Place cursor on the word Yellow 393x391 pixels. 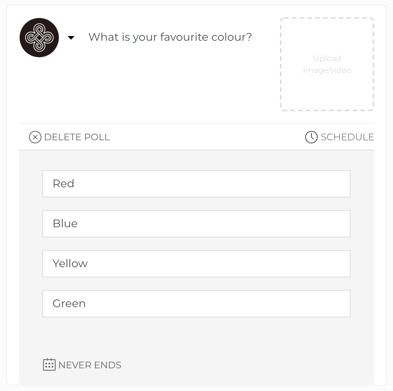tap(70, 264)
